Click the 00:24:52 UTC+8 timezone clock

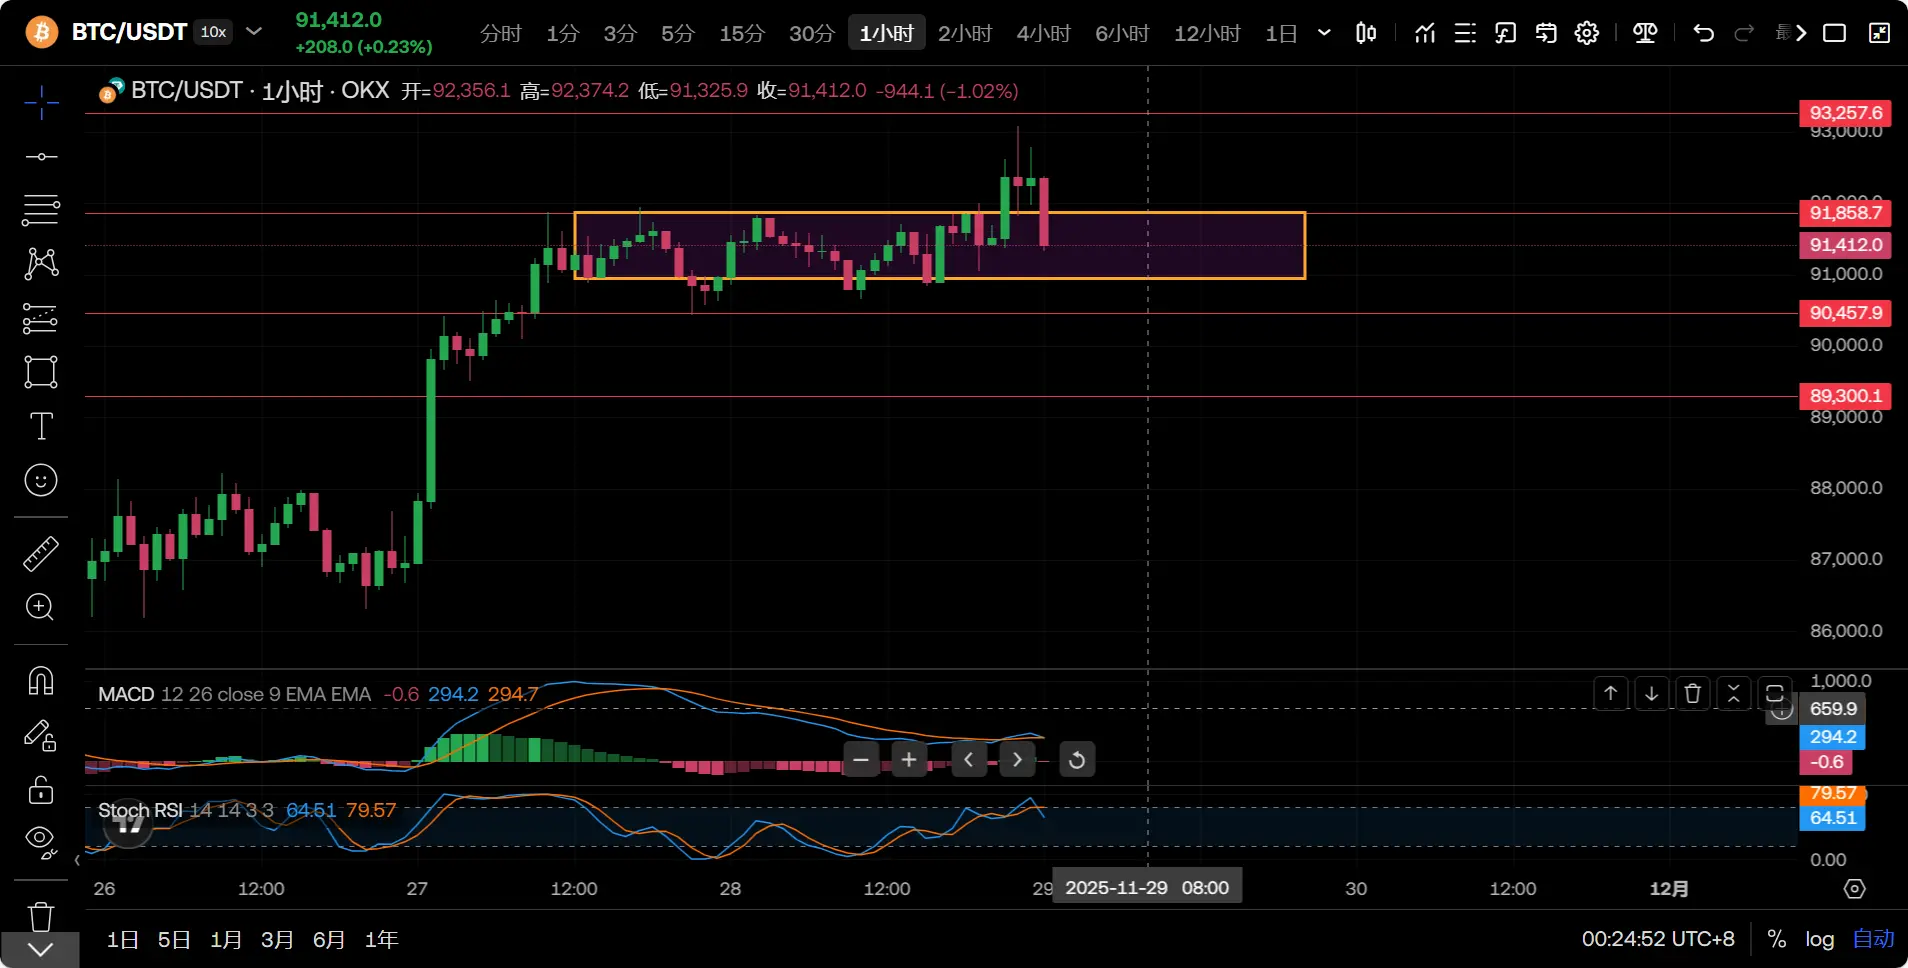[1658, 939]
